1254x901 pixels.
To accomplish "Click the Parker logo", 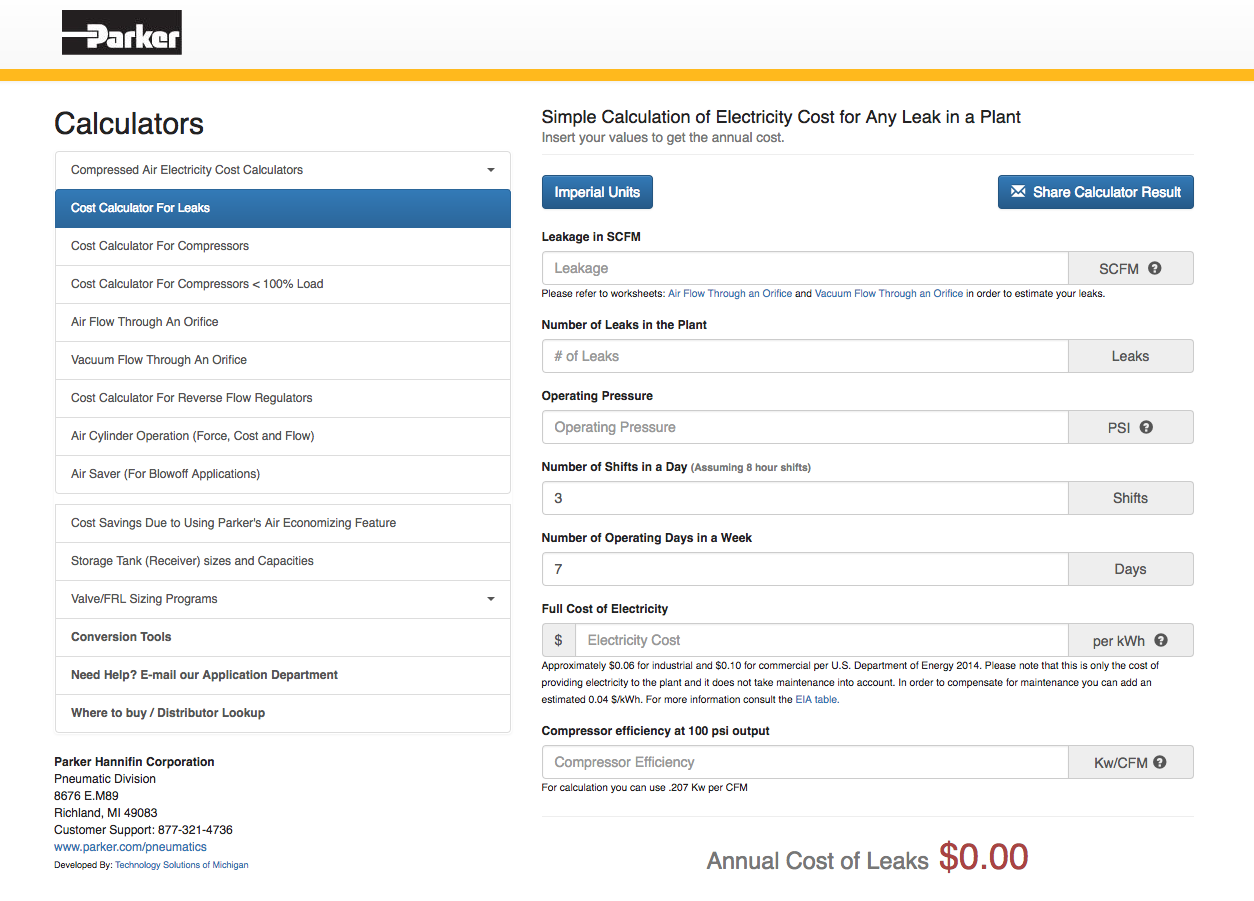I will [122, 32].
